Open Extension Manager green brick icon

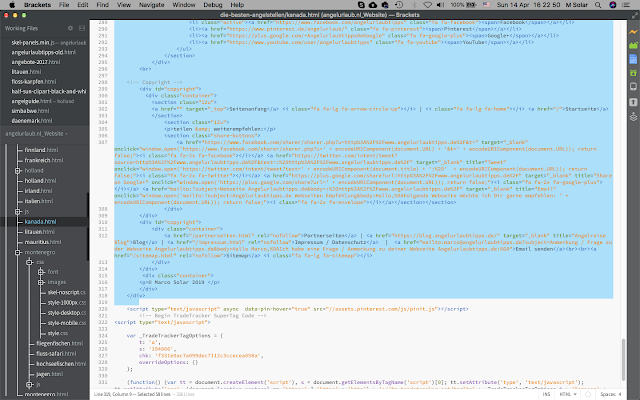click(633, 45)
